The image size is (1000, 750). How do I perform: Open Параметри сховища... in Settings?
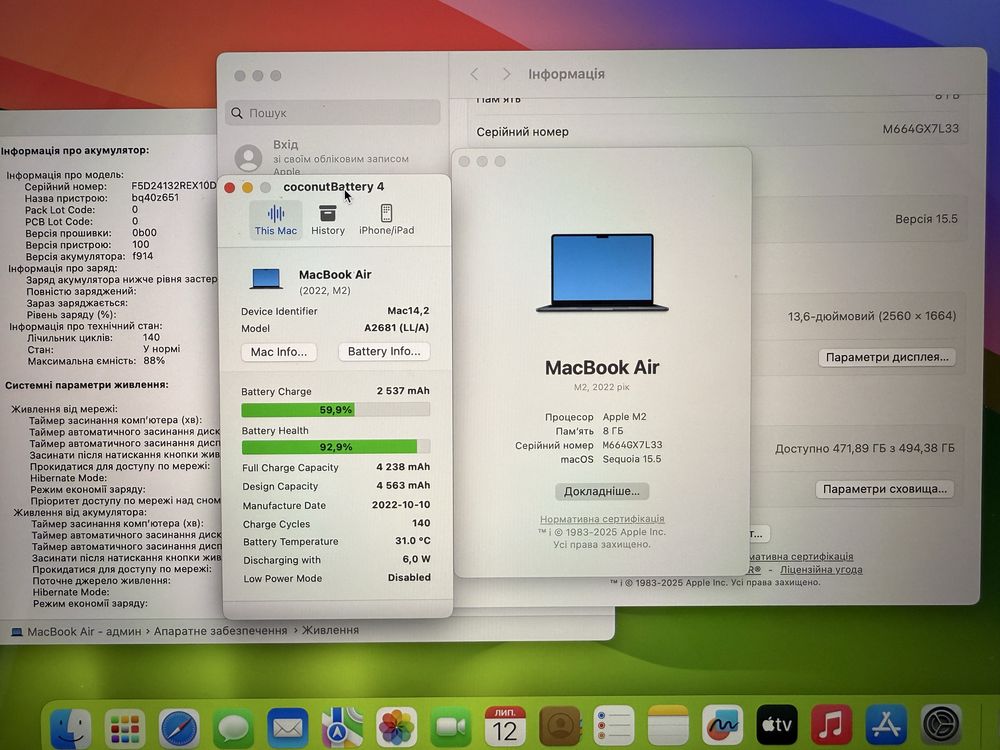coord(885,489)
